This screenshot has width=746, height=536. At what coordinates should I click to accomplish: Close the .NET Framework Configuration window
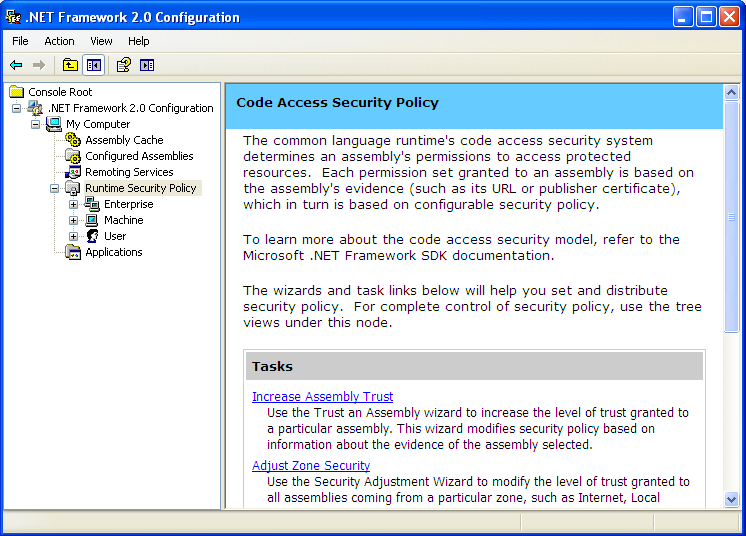point(729,17)
